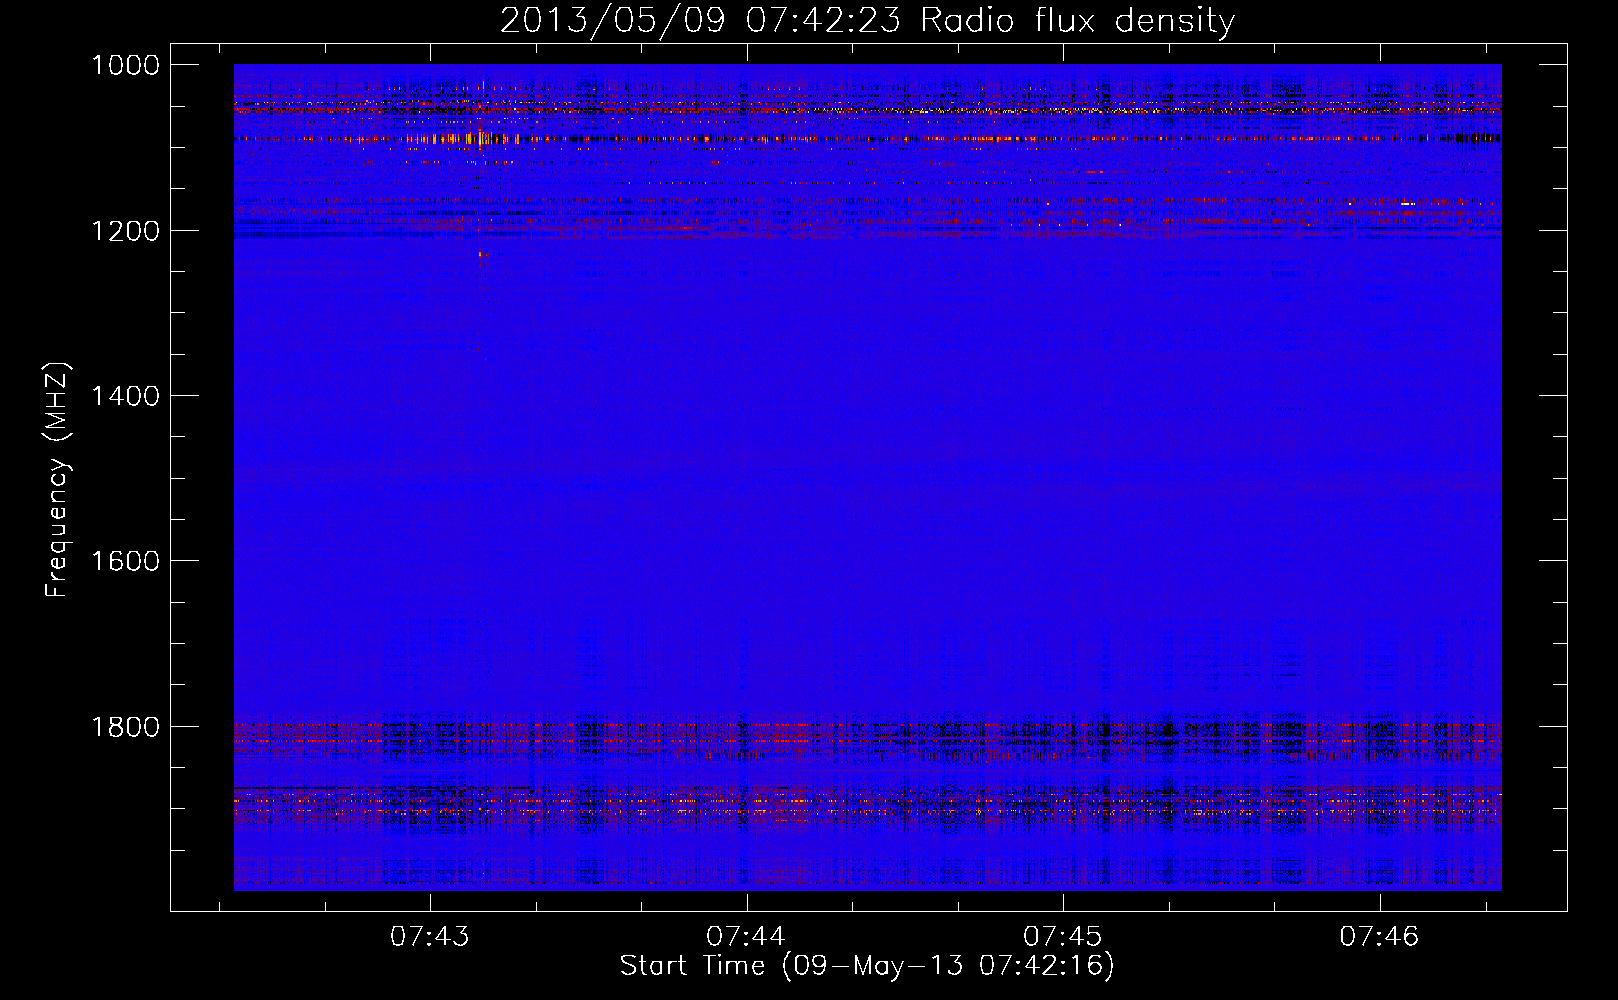Click the "Start Time (09-May-13 07:42:16)" label
Screen dimensions: 1618x1000
(x=867, y=966)
